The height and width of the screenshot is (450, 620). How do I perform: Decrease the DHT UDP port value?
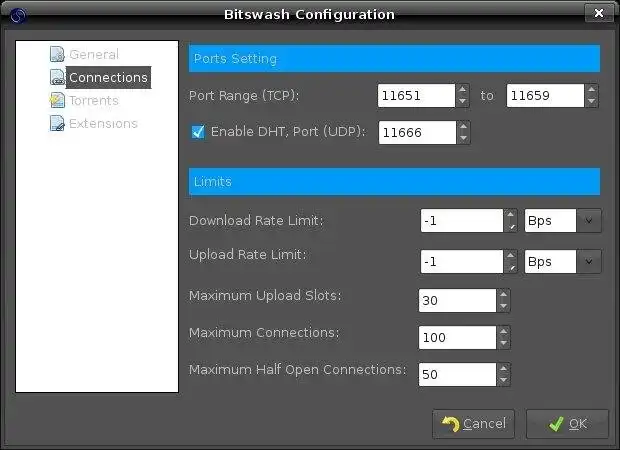tap(463, 138)
